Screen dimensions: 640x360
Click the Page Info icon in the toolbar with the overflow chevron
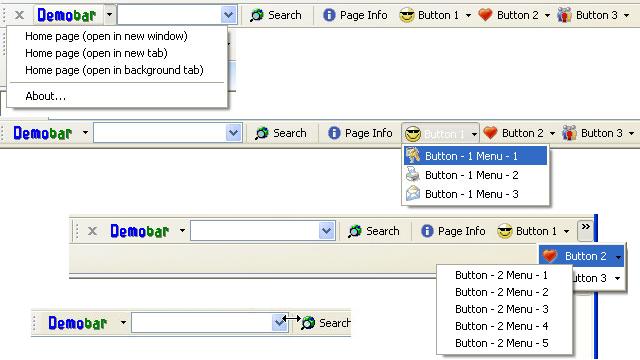[427, 231]
